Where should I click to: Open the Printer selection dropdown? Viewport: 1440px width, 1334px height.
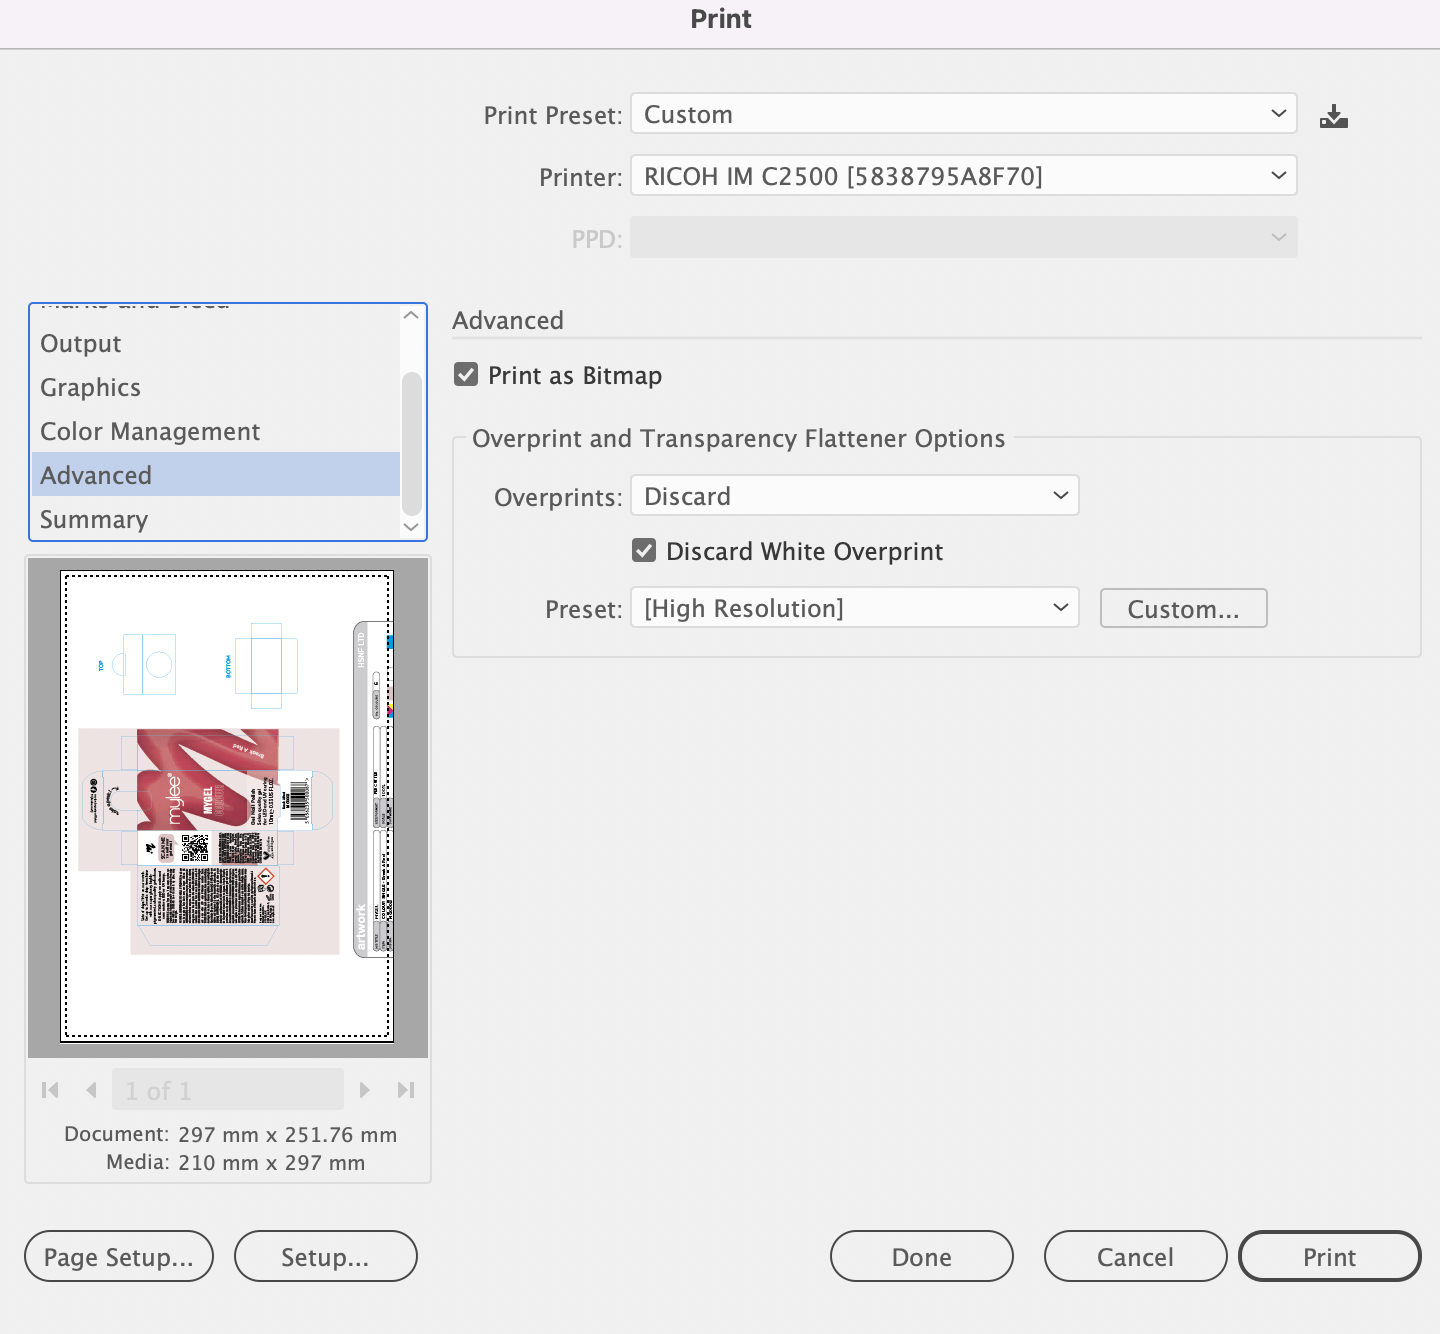click(x=963, y=175)
